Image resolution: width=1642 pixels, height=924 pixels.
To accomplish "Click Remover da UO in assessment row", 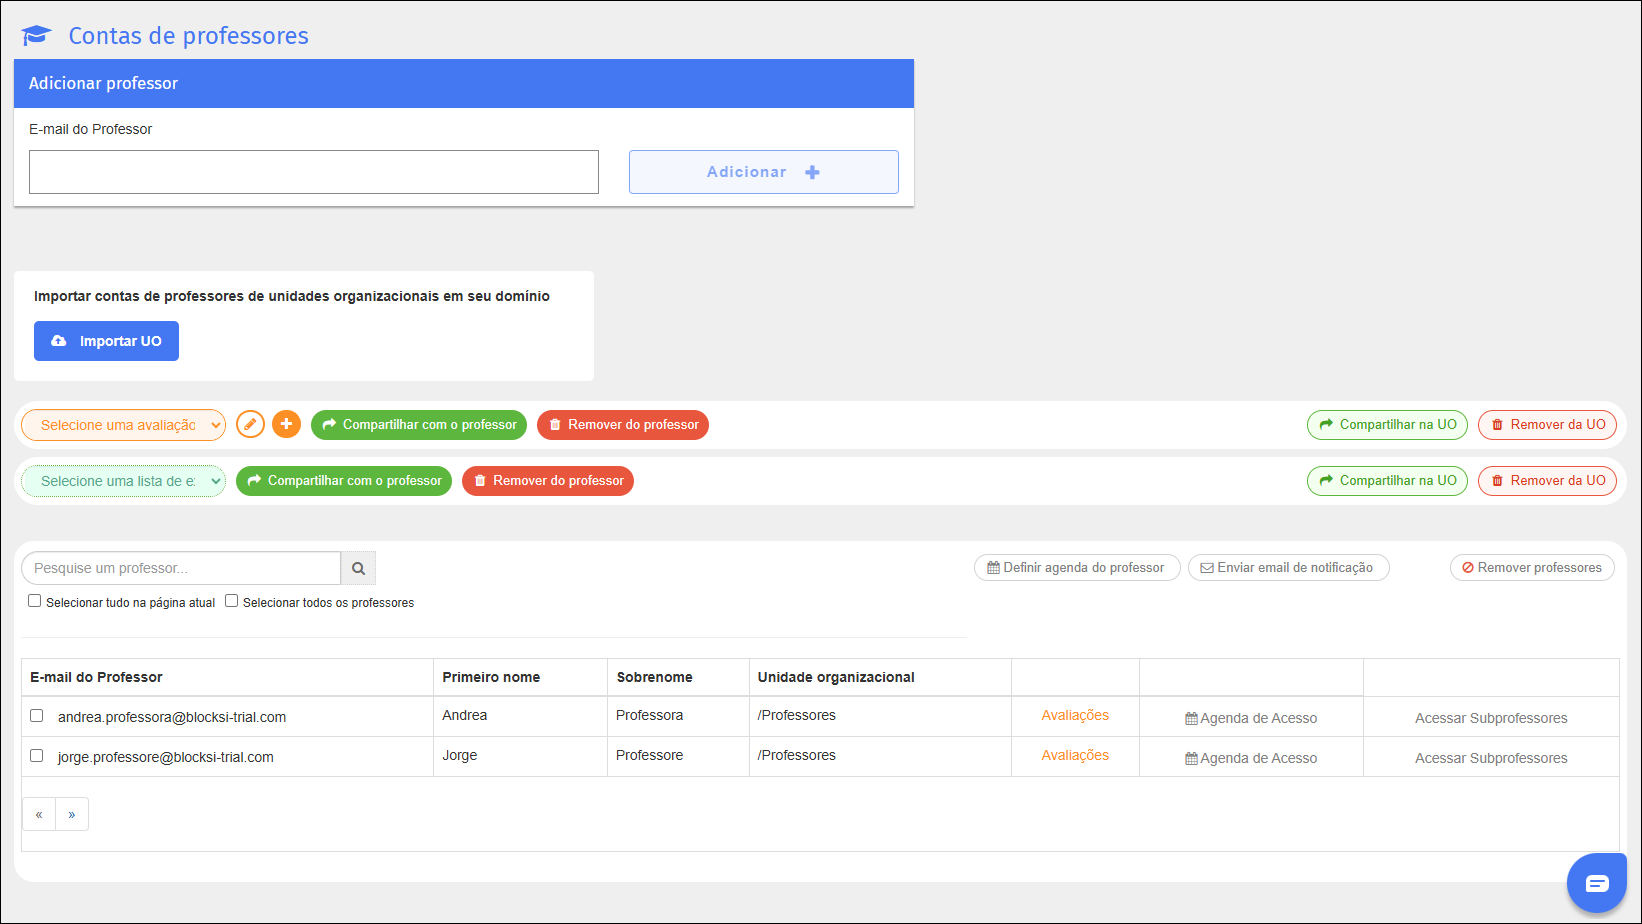I will click(1547, 425).
